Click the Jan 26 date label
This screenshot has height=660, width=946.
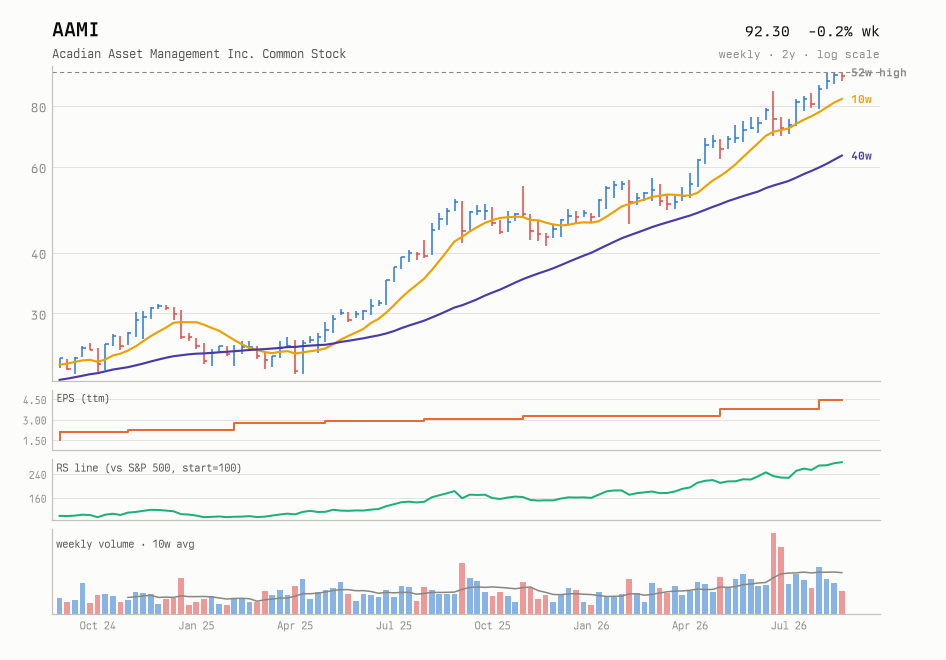point(591,626)
